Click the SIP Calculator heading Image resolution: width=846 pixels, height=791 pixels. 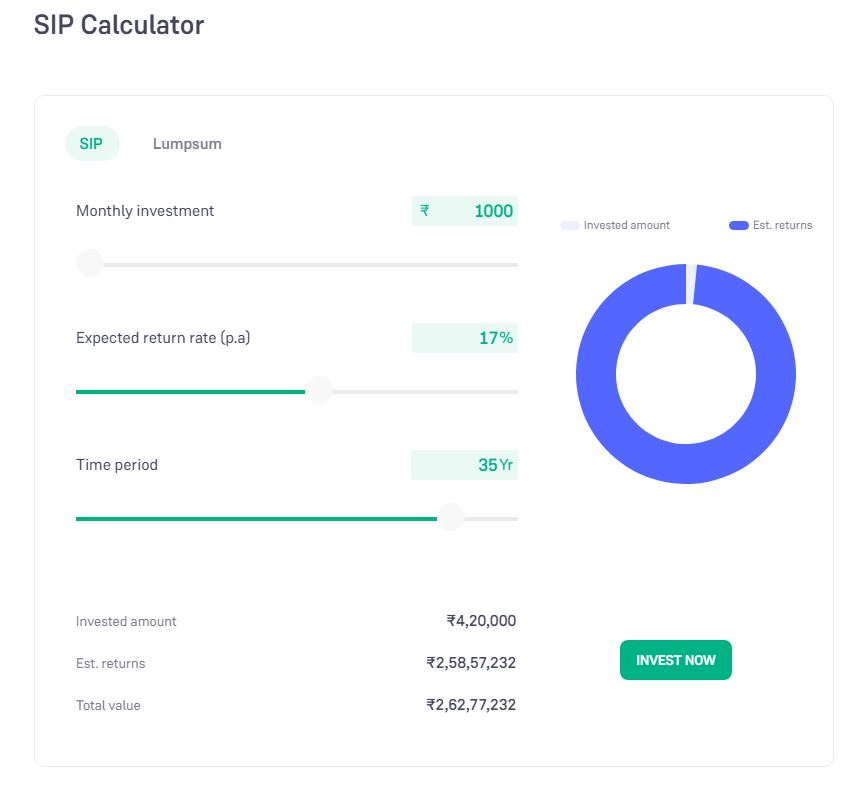pos(119,25)
